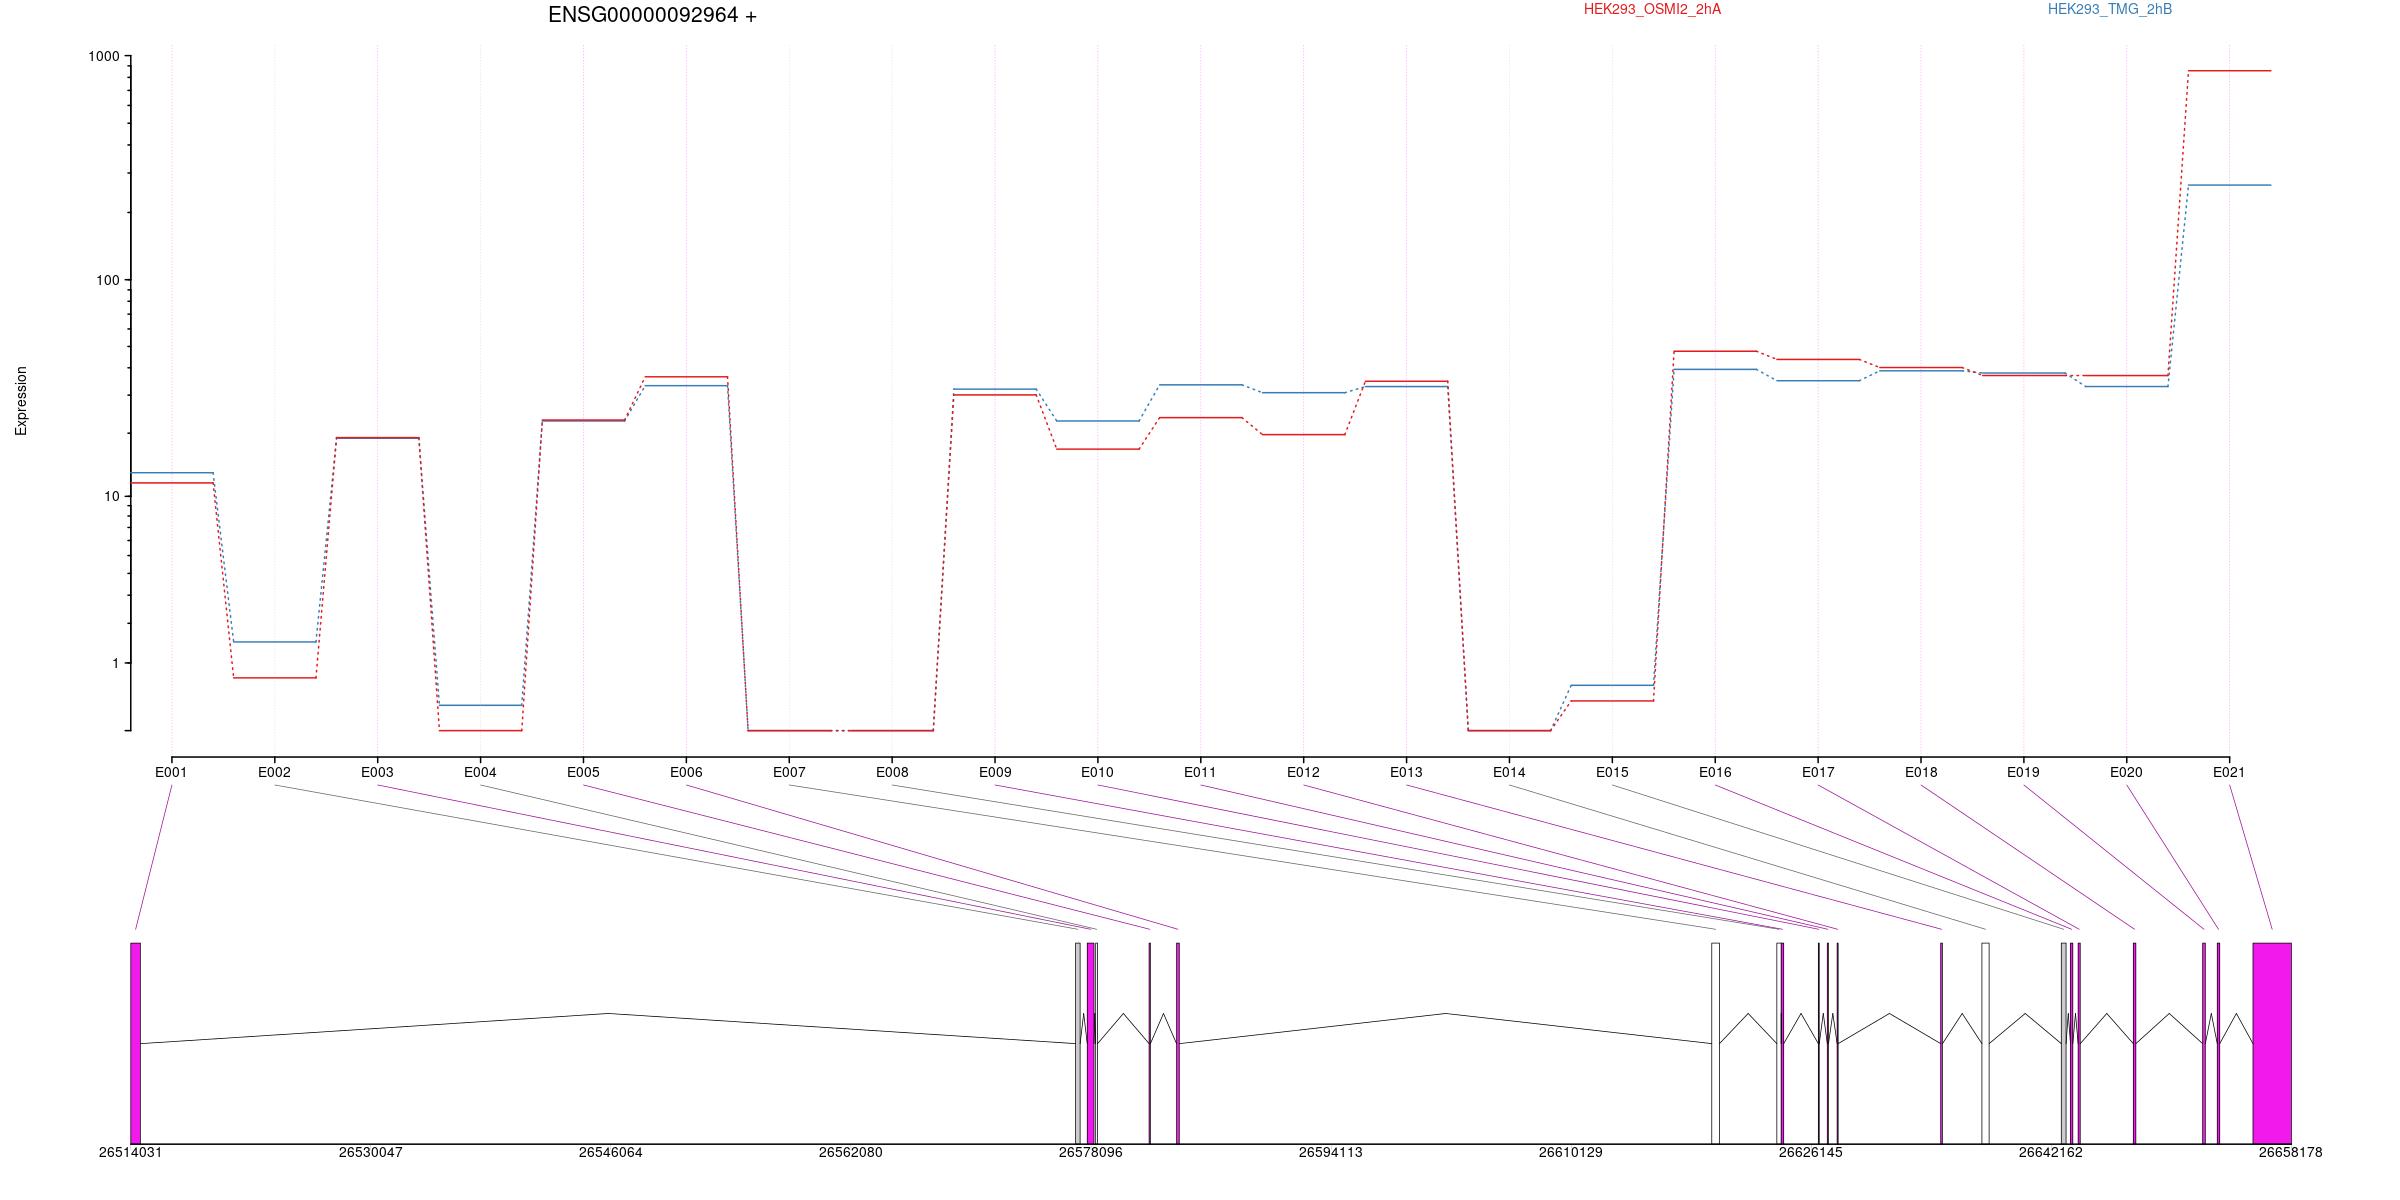Click exon label E011
Viewport: 2400px width, 1200px height.
(1200, 772)
